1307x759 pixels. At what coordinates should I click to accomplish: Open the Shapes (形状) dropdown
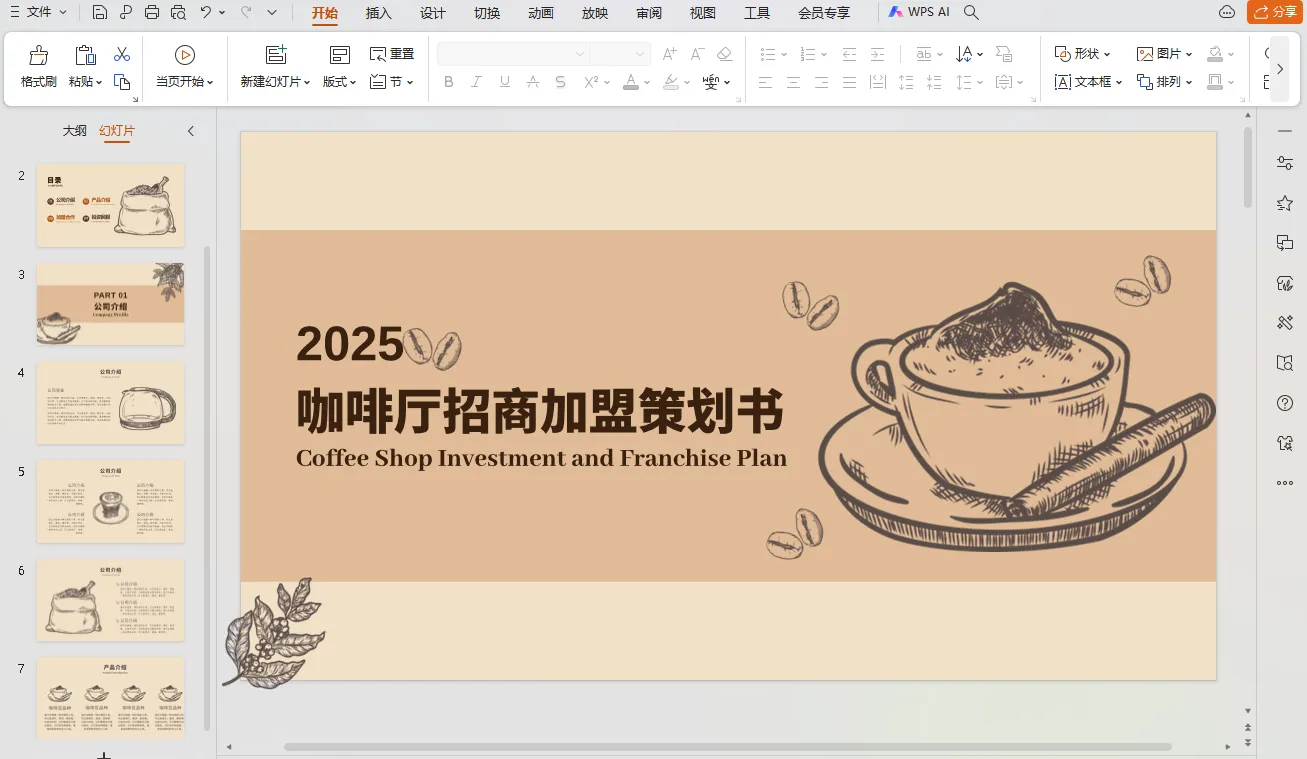point(1083,54)
